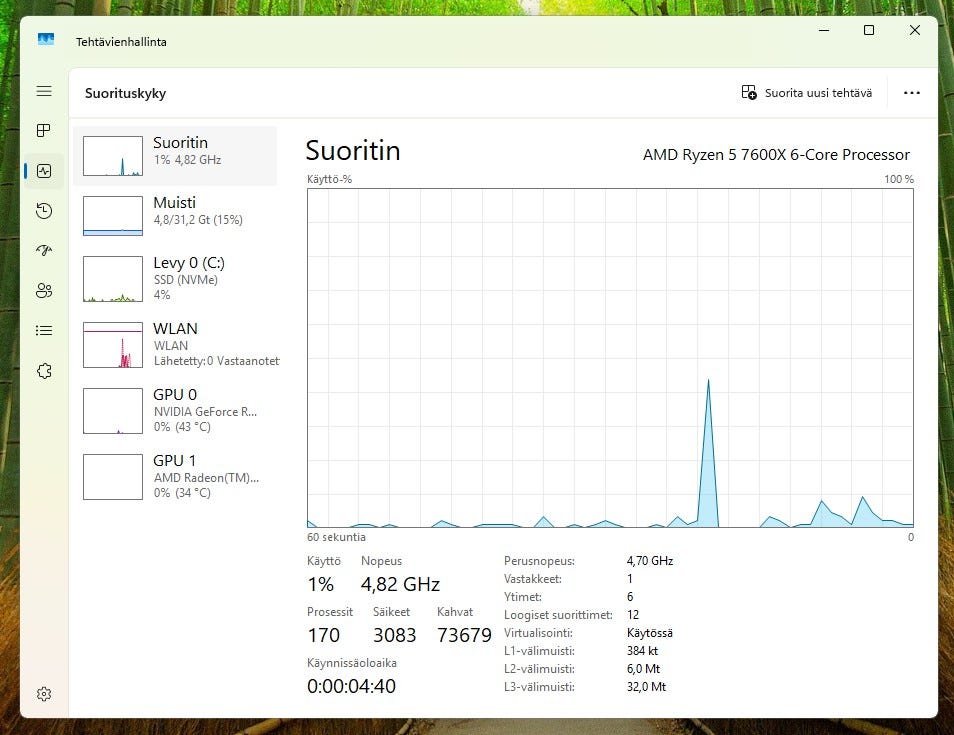Select Levy 0 (C:) resource
954x735 pixels.
point(175,278)
